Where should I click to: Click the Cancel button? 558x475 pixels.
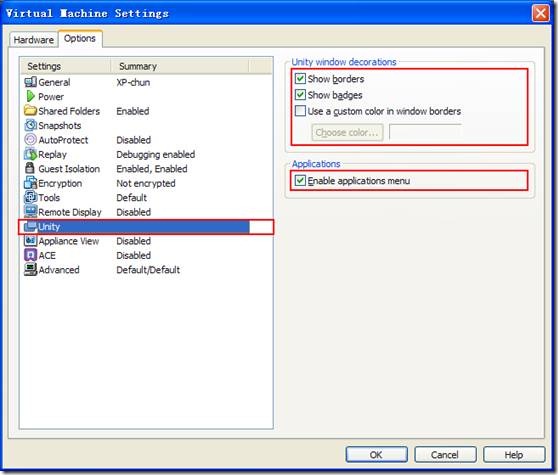pyautogui.click(x=445, y=454)
